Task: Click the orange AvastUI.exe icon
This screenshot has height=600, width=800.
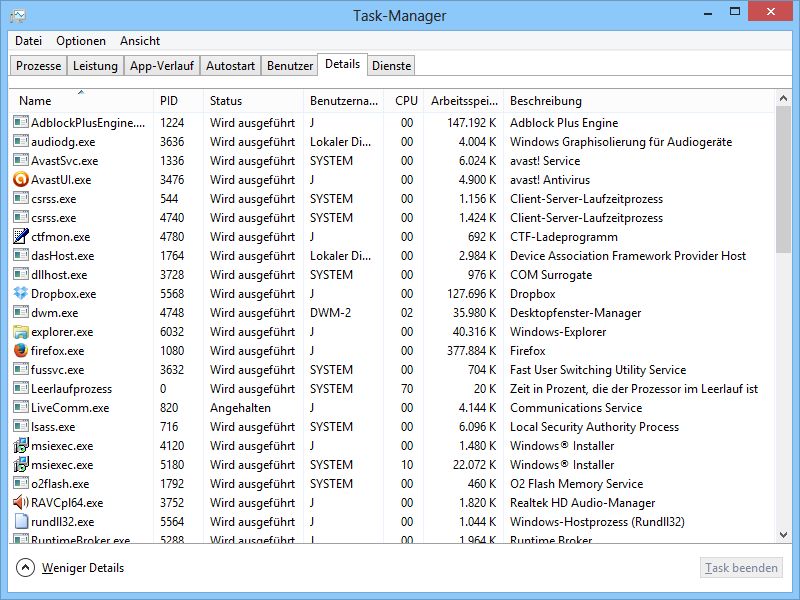Action: tap(20, 180)
